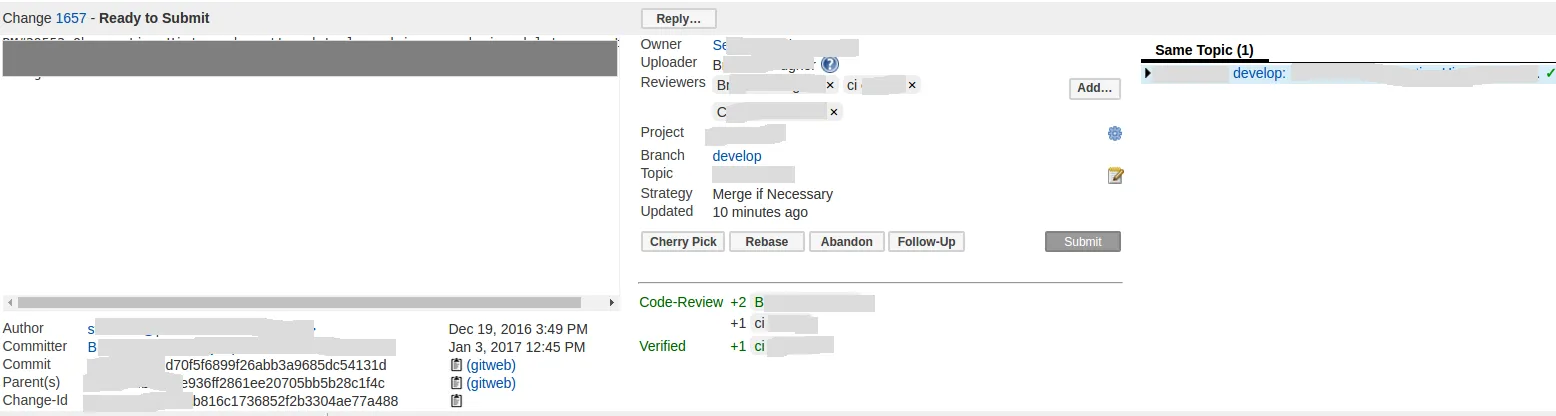Click change number 1657 link
Screen dimensions: 1556x416
point(70,18)
